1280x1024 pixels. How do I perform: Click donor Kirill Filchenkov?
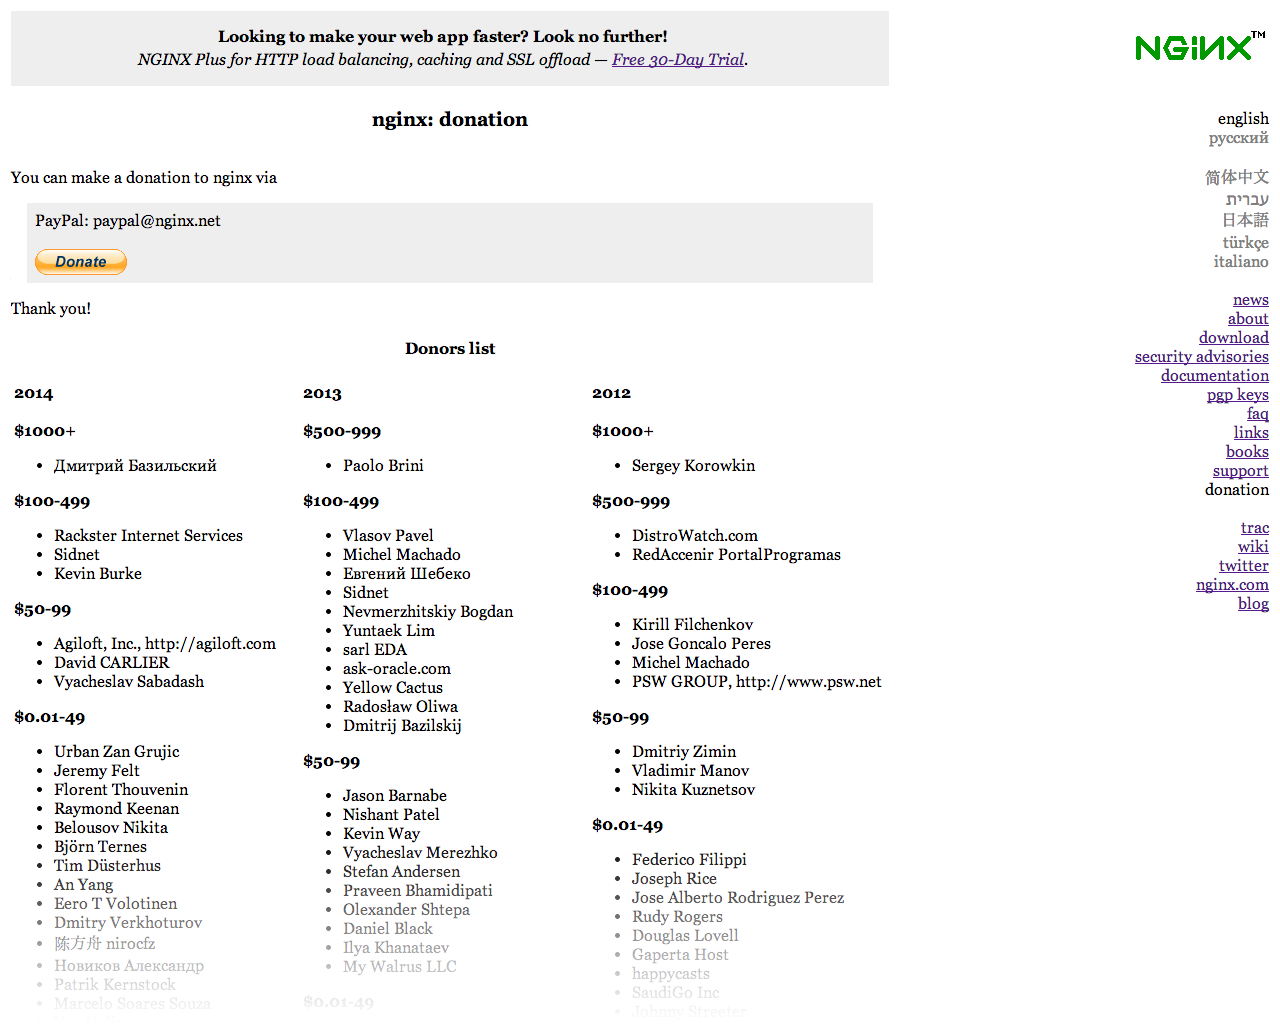click(x=692, y=625)
